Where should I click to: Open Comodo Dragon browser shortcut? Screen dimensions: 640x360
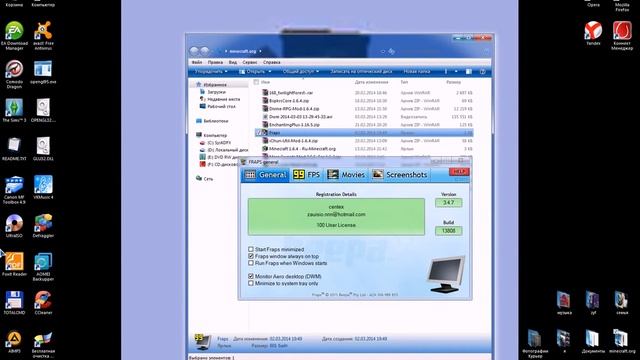tap(14, 74)
